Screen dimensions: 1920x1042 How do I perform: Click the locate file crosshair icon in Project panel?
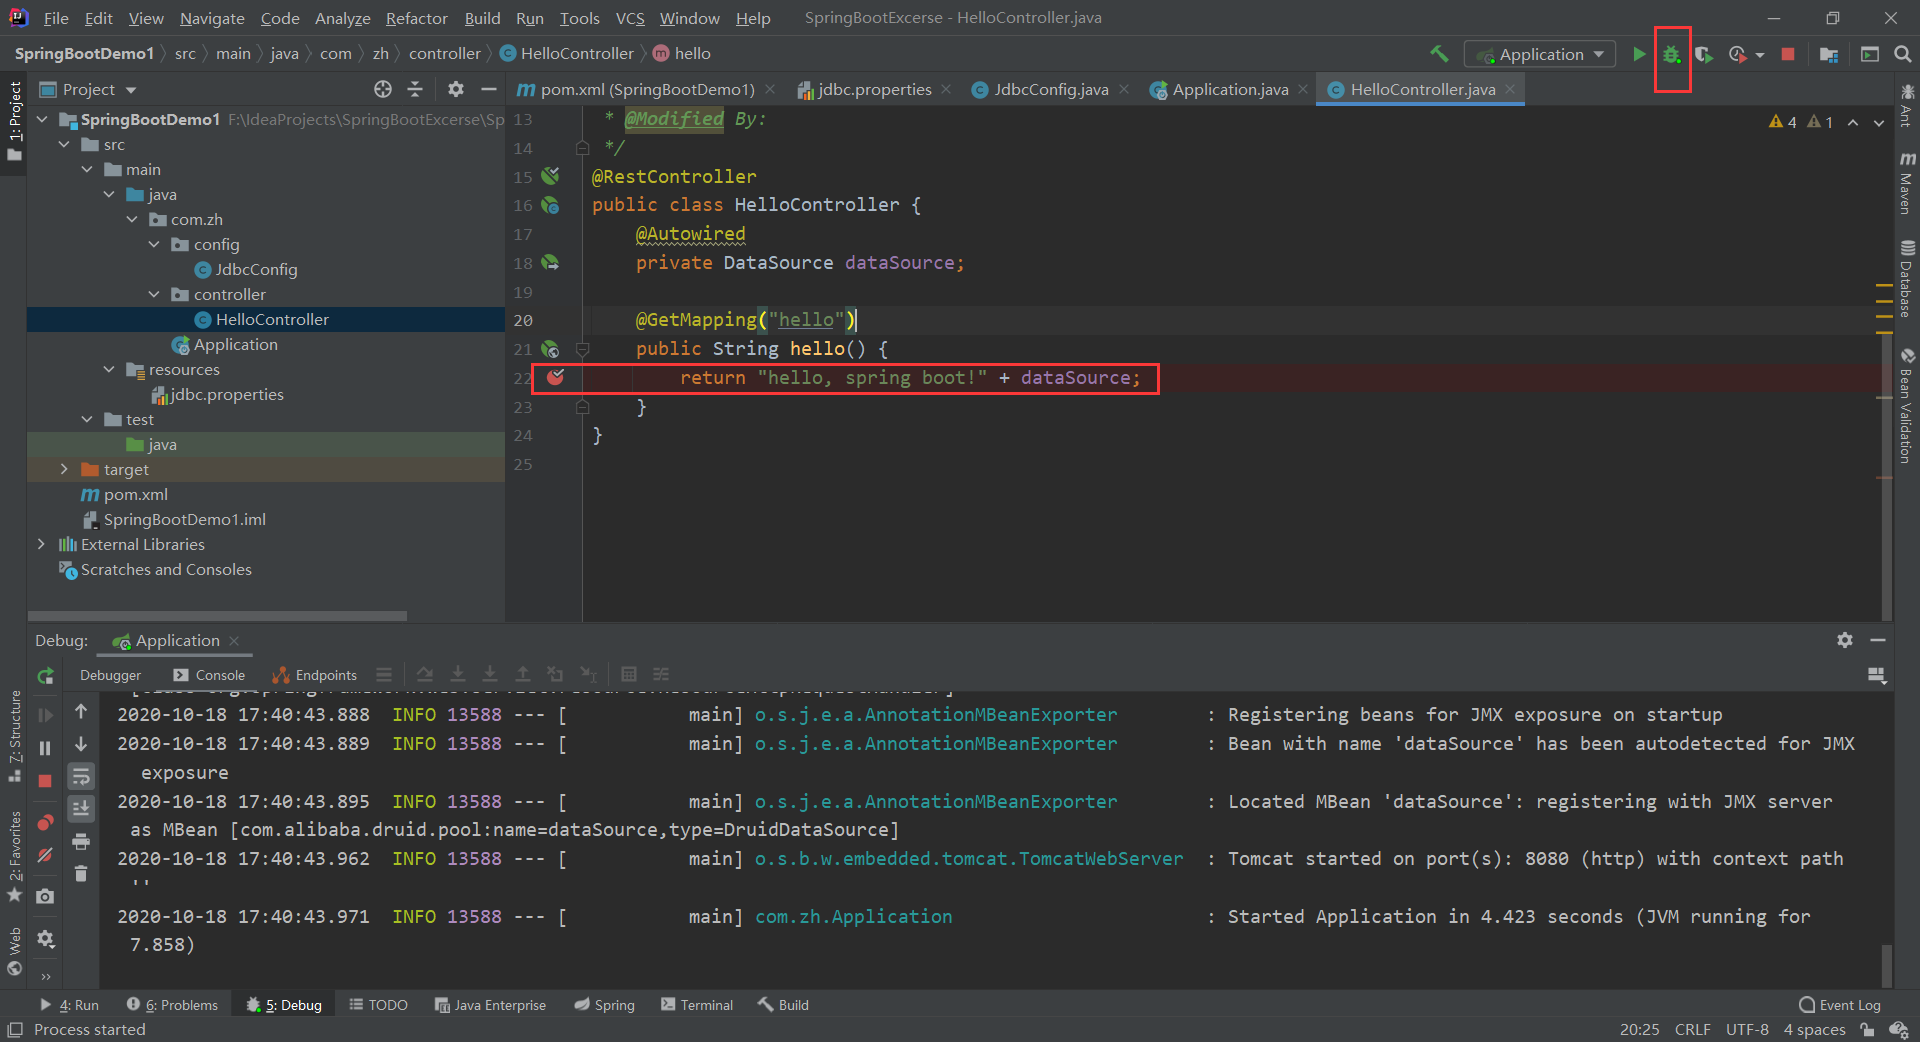click(383, 89)
